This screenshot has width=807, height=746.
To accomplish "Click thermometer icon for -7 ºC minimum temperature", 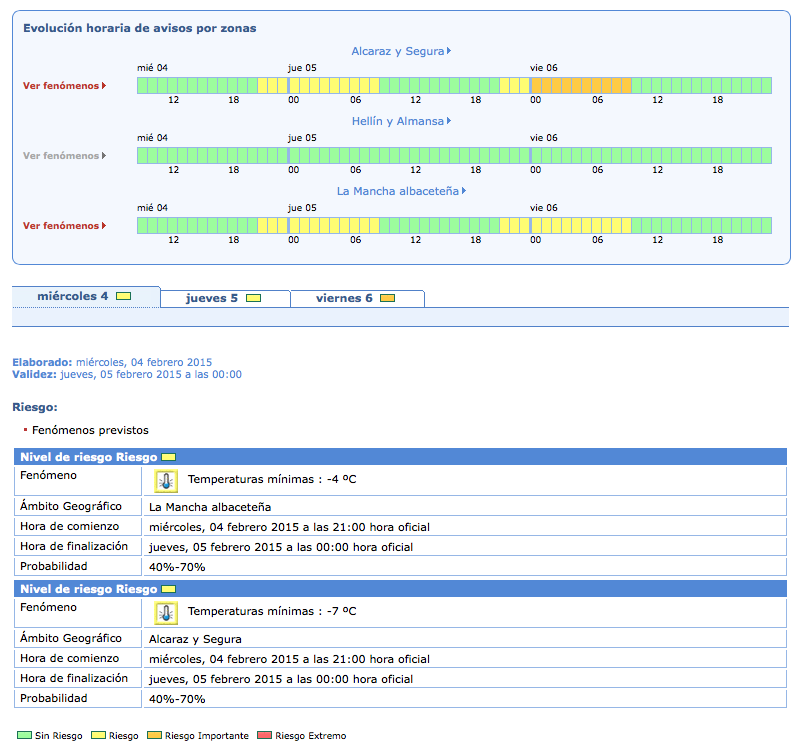I will [x=166, y=612].
